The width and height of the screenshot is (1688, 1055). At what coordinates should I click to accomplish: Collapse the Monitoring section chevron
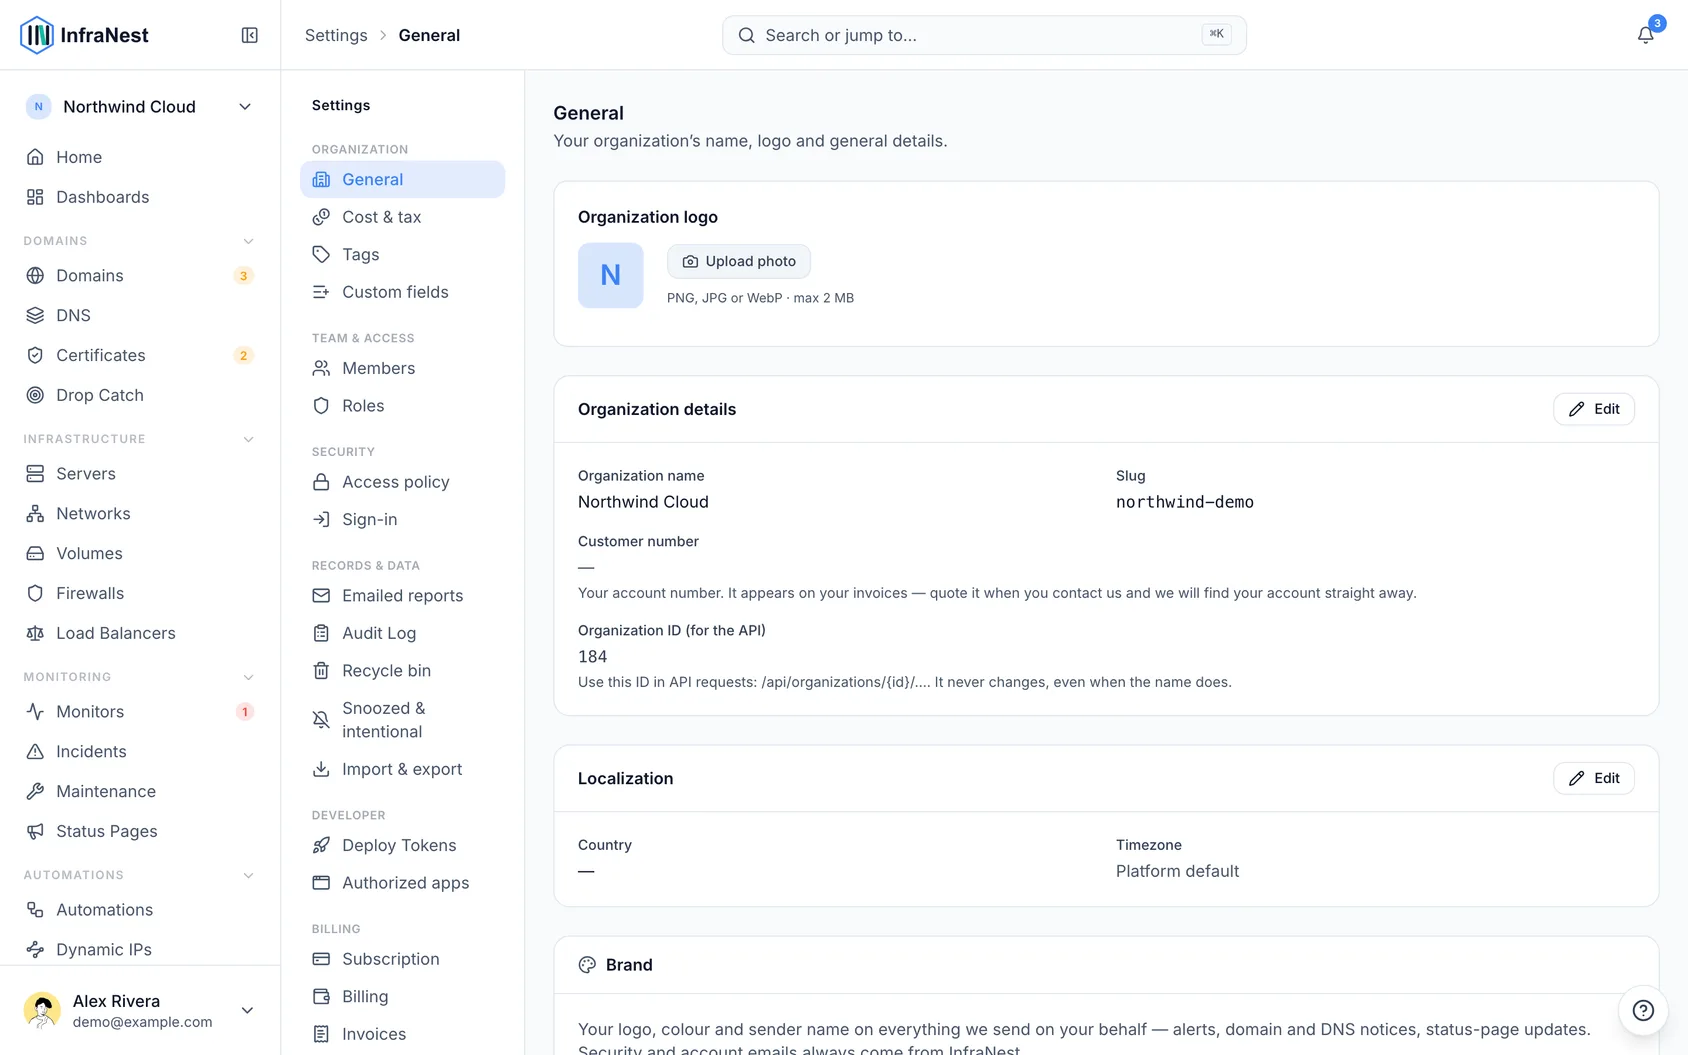[248, 677]
